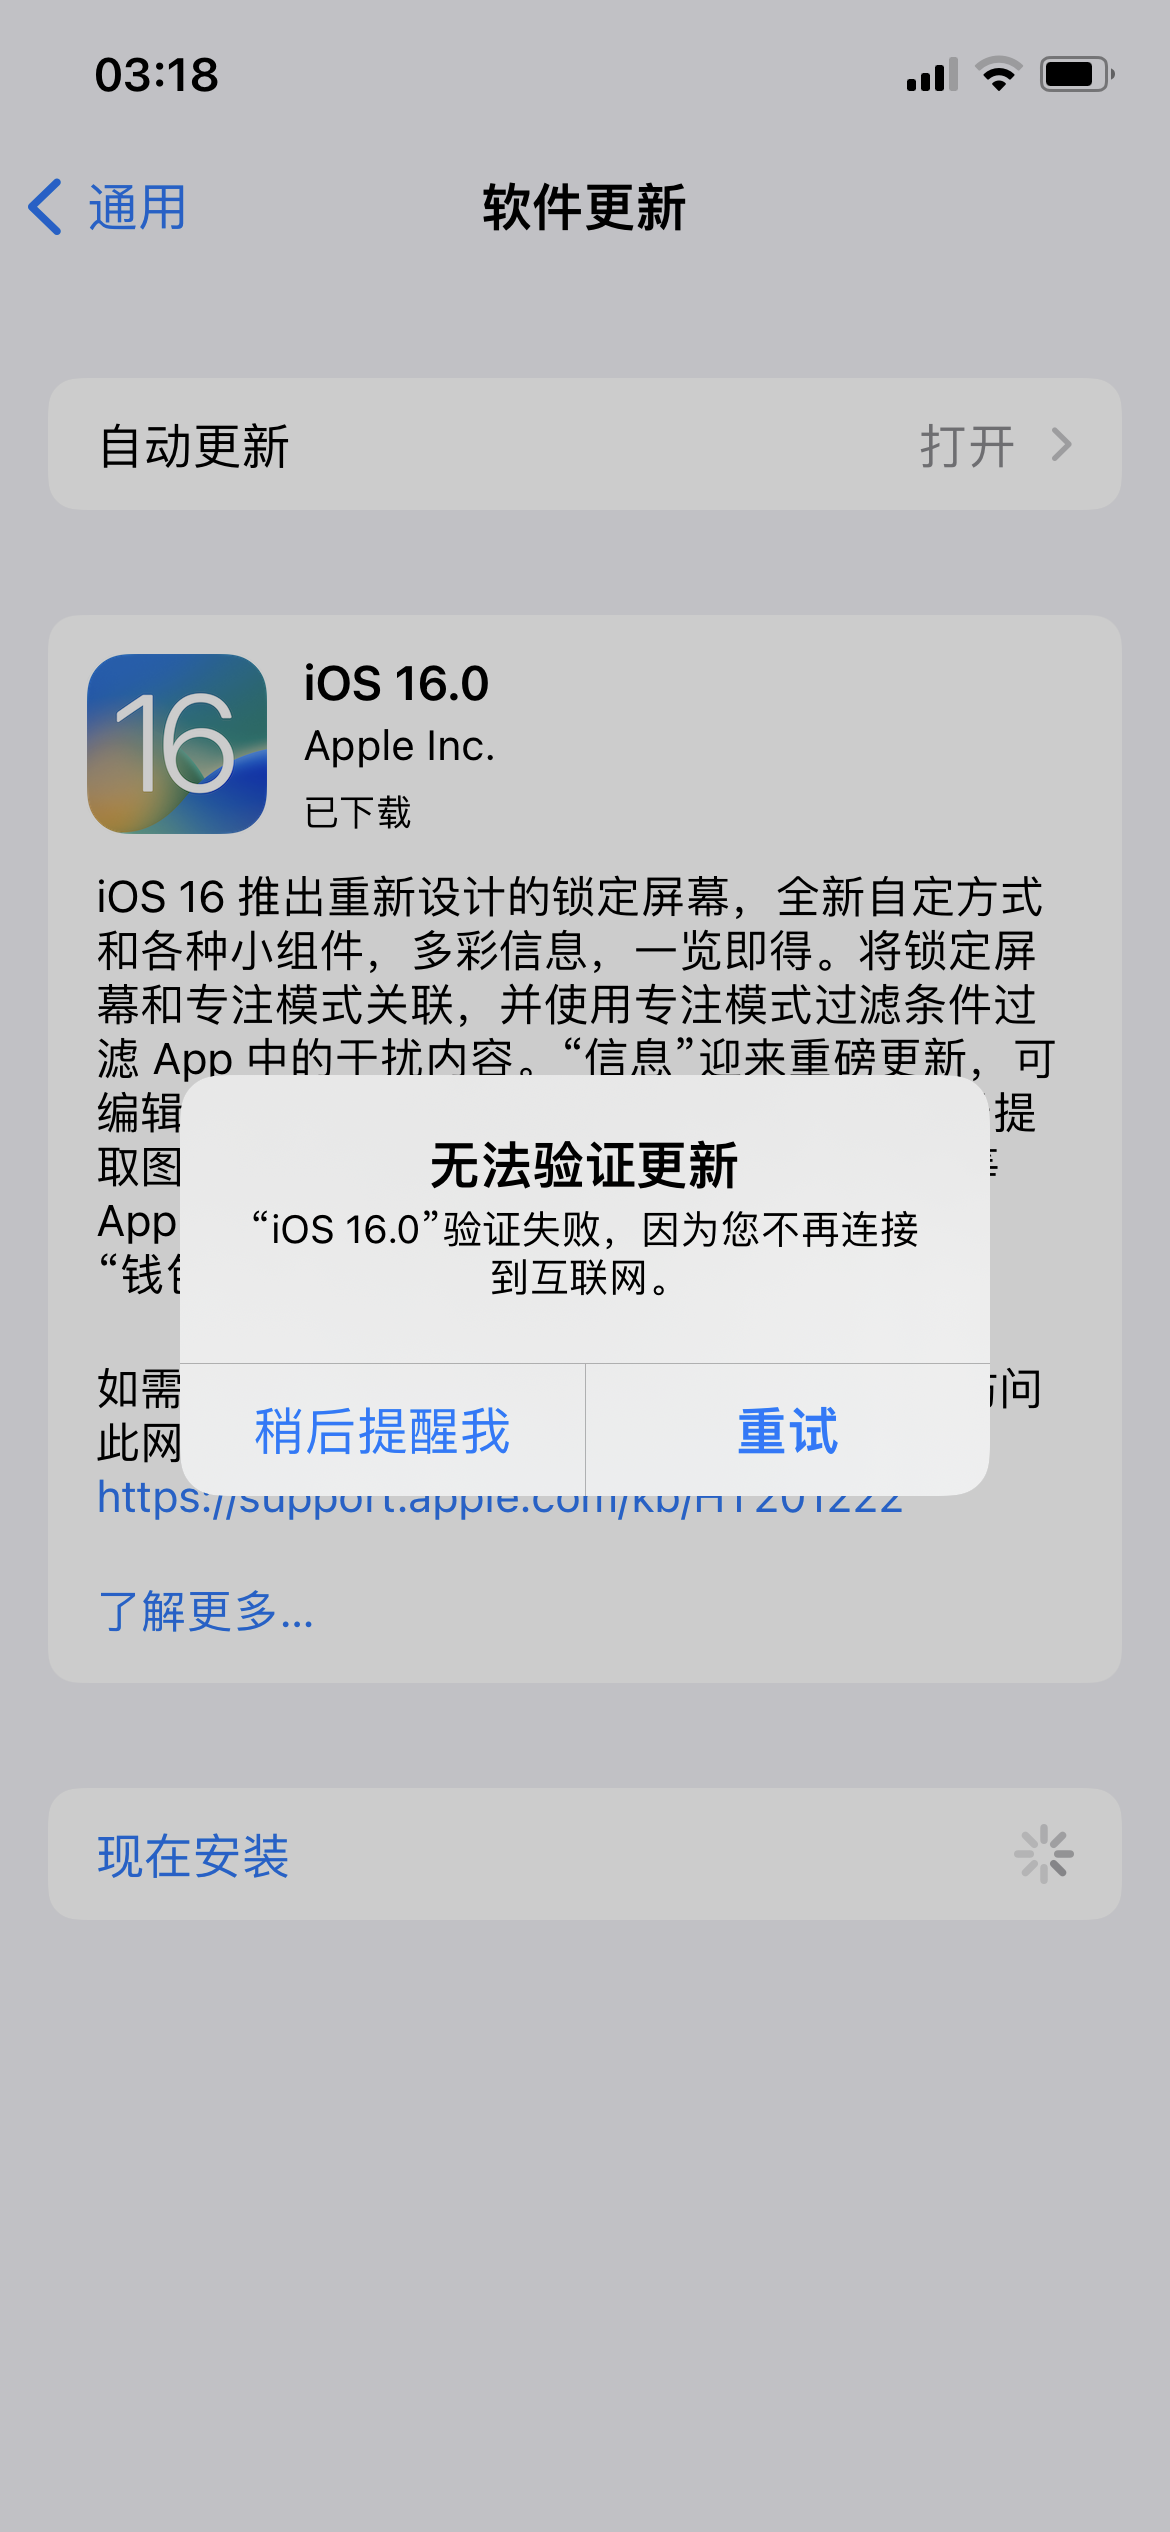This screenshot has width=1170, height=2532.
Task: Tap the iOS 16 update icon
Action: pos(177,744)
